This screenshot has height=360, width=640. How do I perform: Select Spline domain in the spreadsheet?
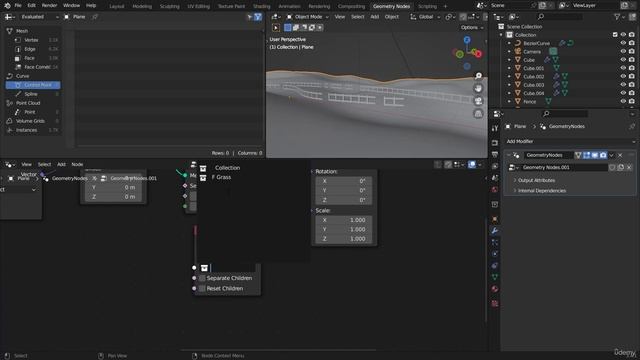(33, 94)
